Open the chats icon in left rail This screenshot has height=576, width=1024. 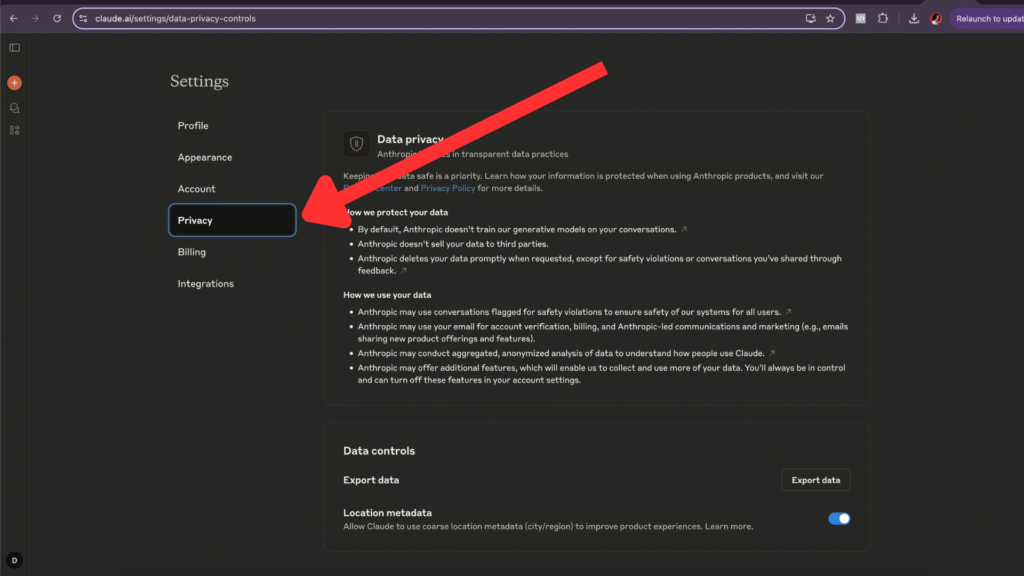tap(14, 108)
